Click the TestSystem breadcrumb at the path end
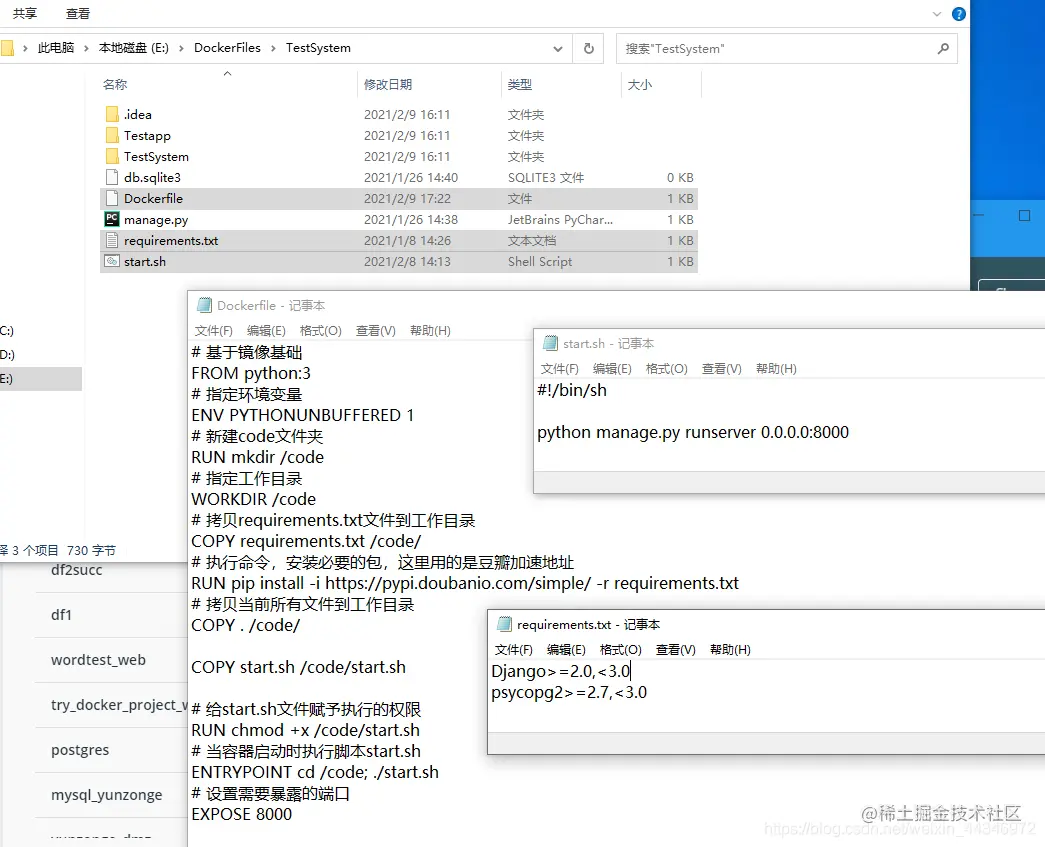 tap(318, 48)
